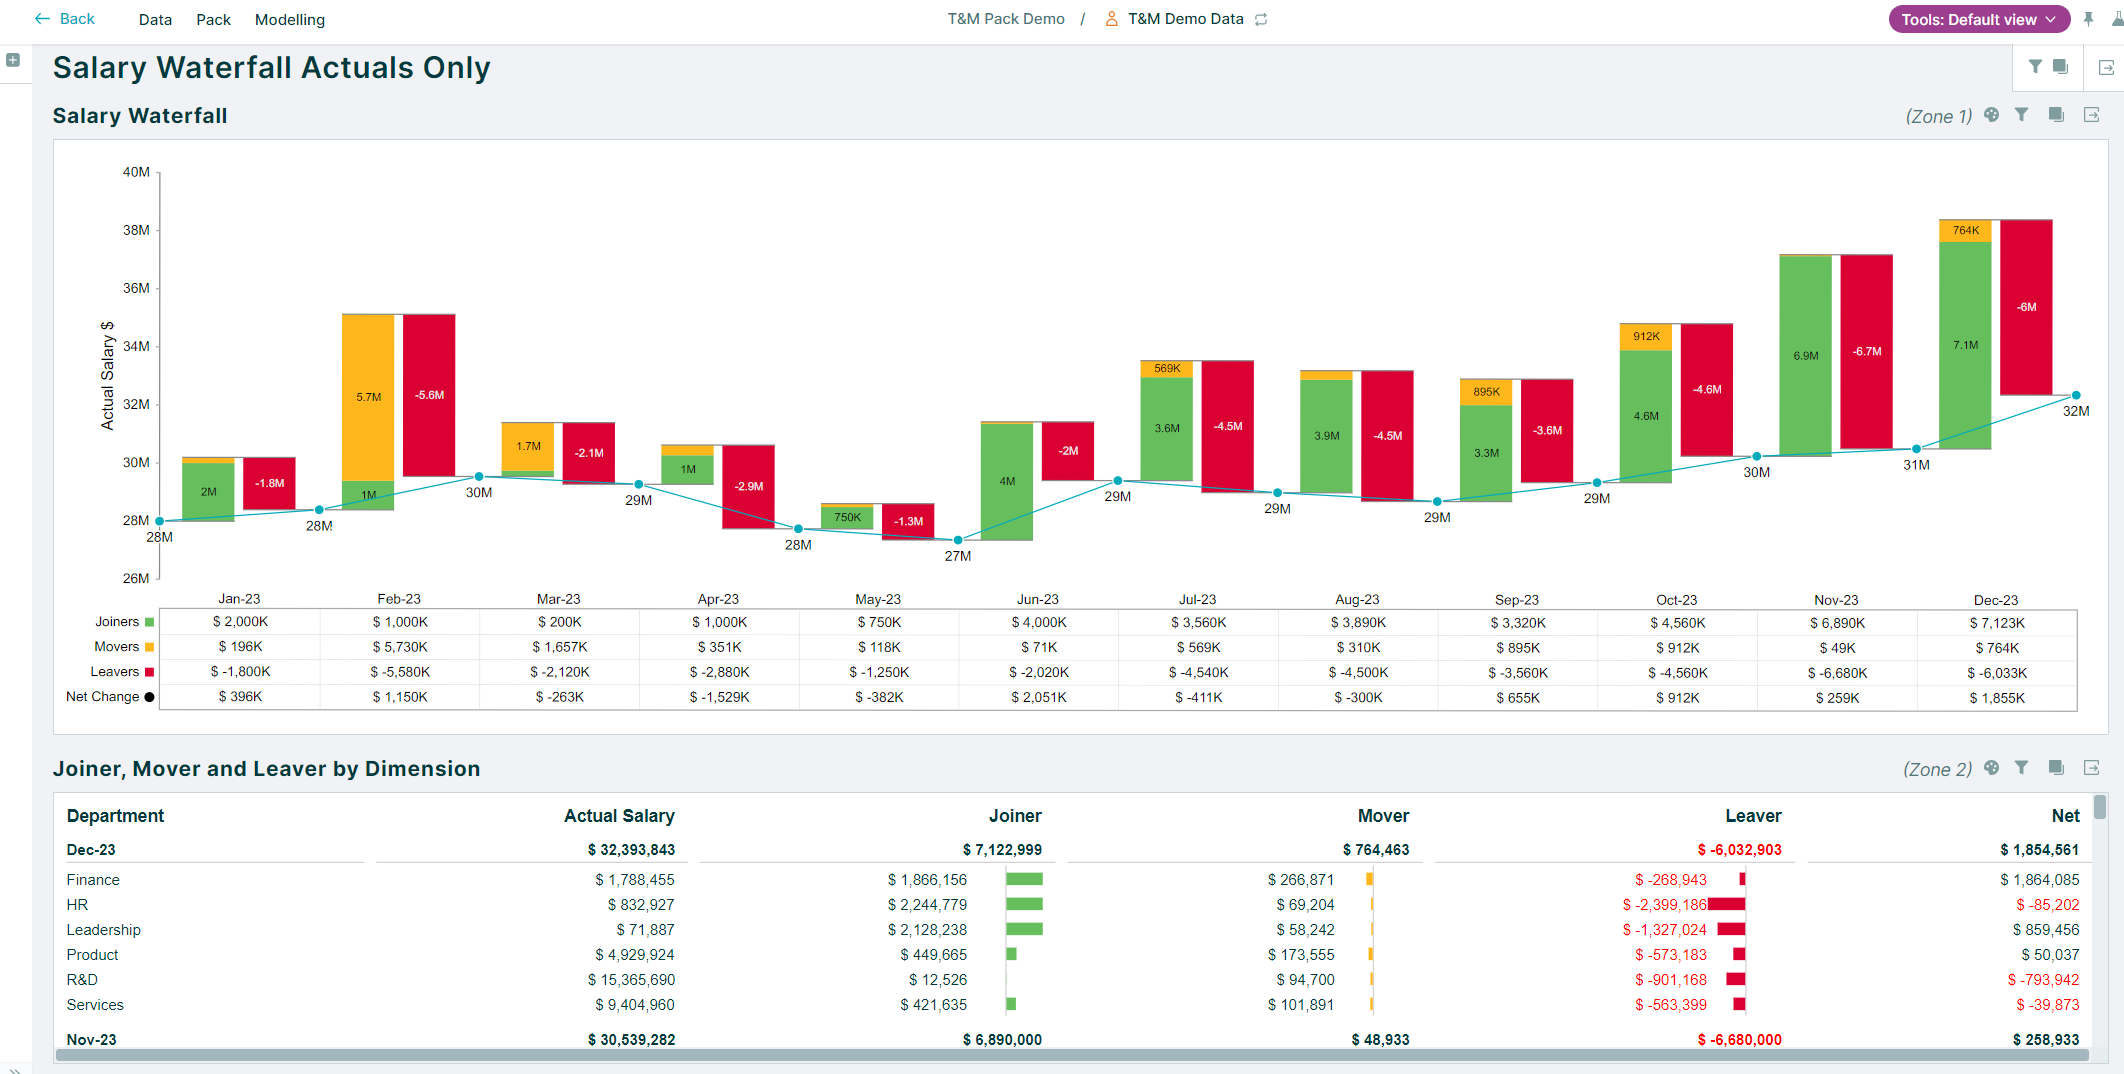Click Zone 2 export arrow icon

click(2091, 768)
